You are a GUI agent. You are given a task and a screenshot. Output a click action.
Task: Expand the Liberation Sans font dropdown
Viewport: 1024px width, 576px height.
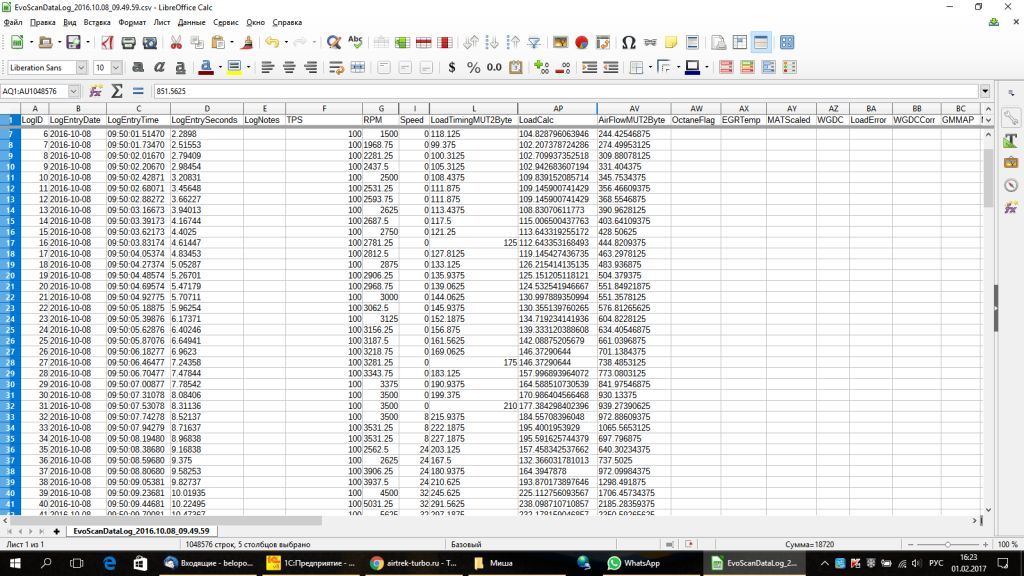point(83,67)
